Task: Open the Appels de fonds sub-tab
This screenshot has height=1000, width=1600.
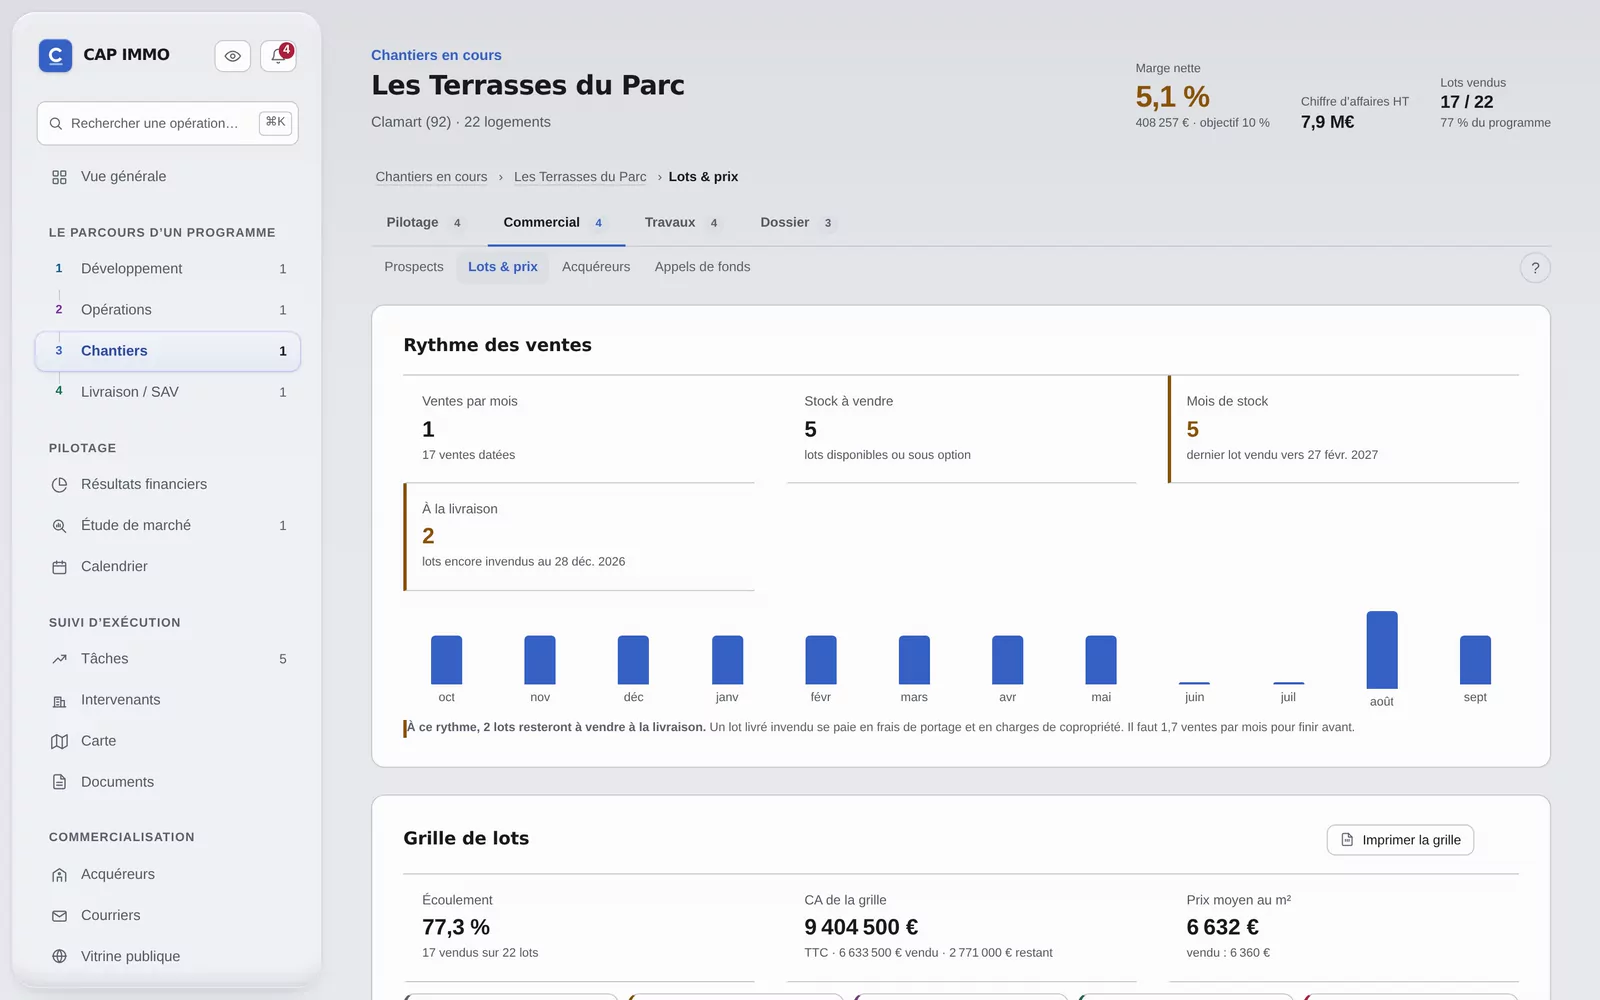Action: pyautogui.click(x=702, y=267)
